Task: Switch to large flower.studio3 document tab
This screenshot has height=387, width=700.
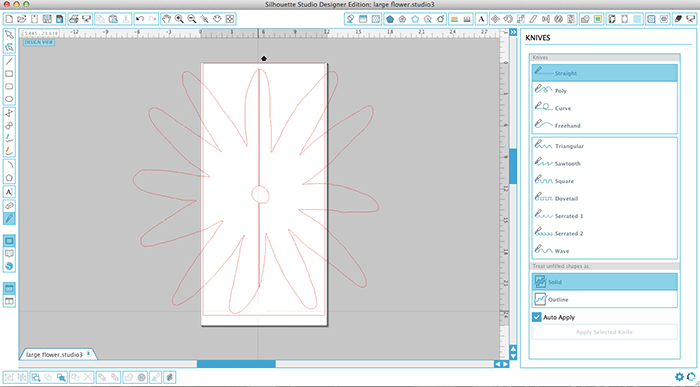Action: (x=54, y=354)
